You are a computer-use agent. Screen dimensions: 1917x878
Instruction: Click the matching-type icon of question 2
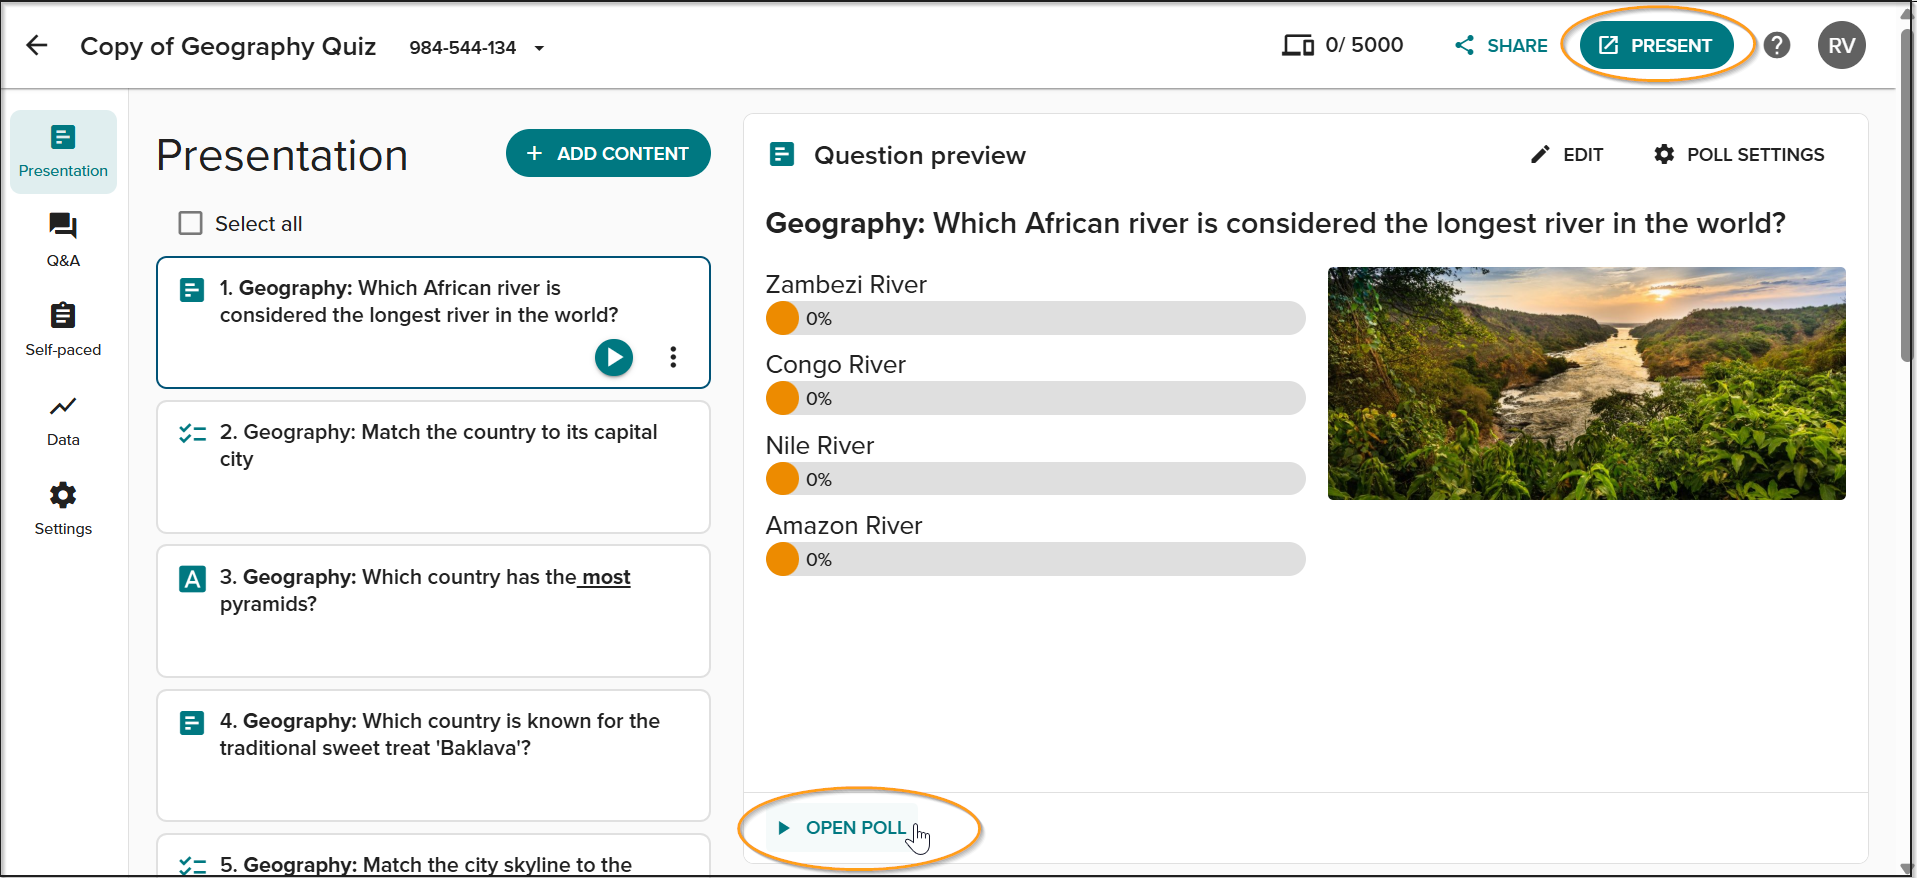point(192,433)
